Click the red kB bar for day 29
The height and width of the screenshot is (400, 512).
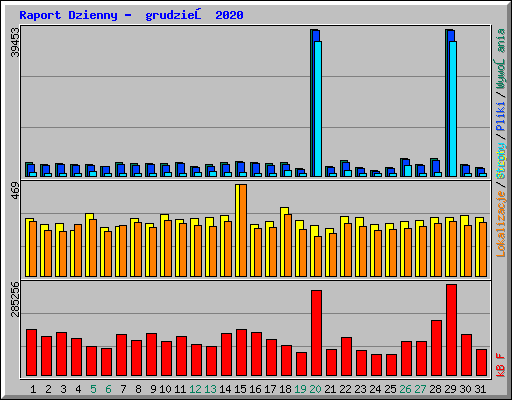click(452, 330)
